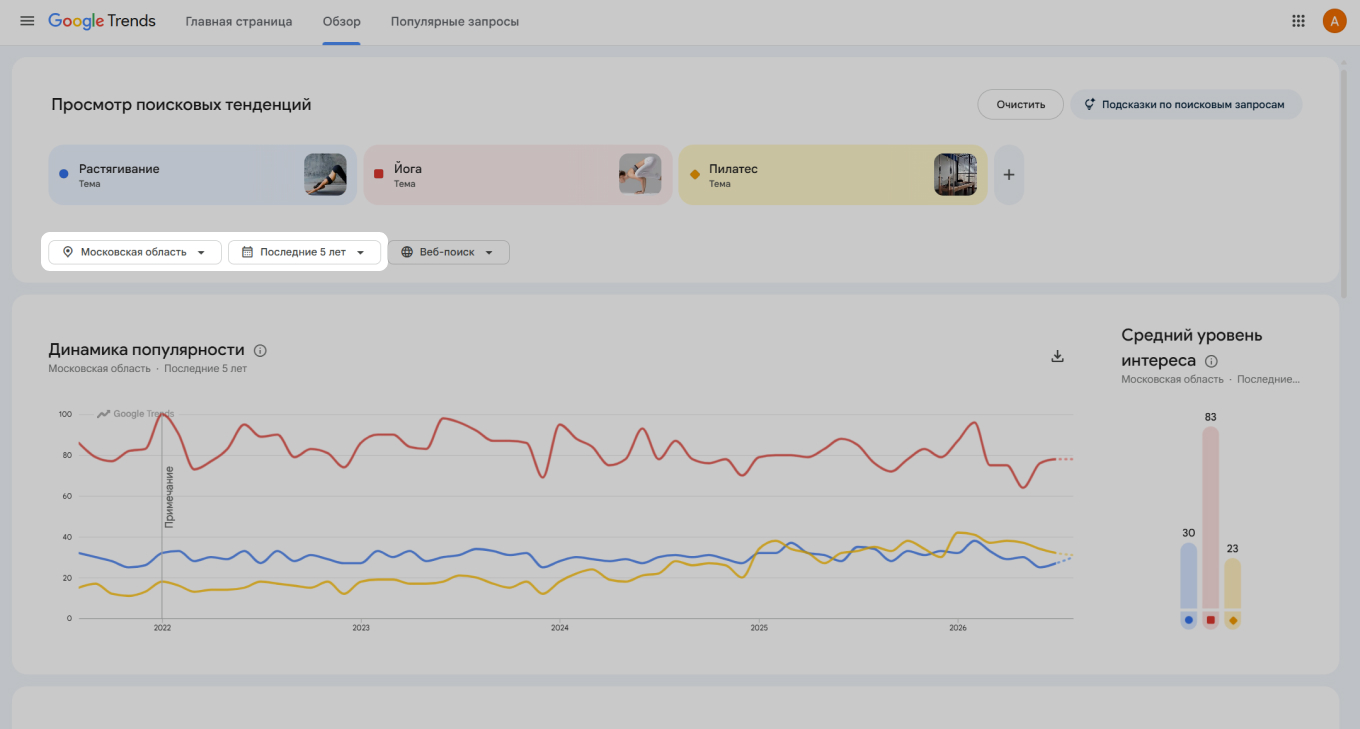This screenshot has height=729, width=1360.
Task: Click the Йога topic thumbnail image
Action: 640,174
